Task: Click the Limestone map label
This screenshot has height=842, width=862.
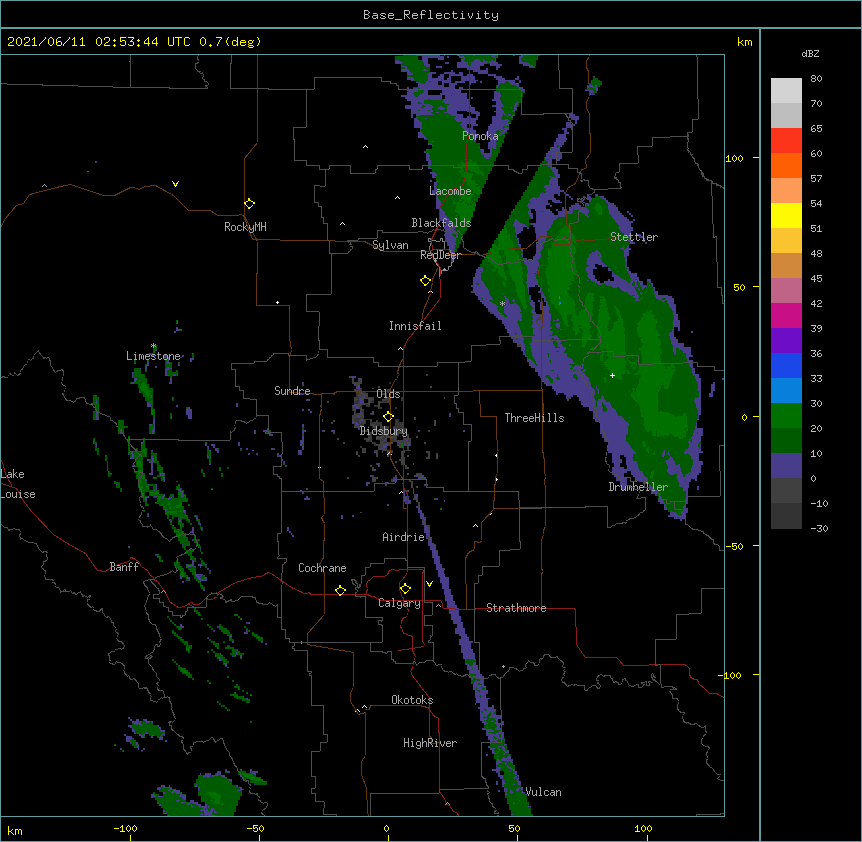Action: pyautogui.click(x=153, y=356)
